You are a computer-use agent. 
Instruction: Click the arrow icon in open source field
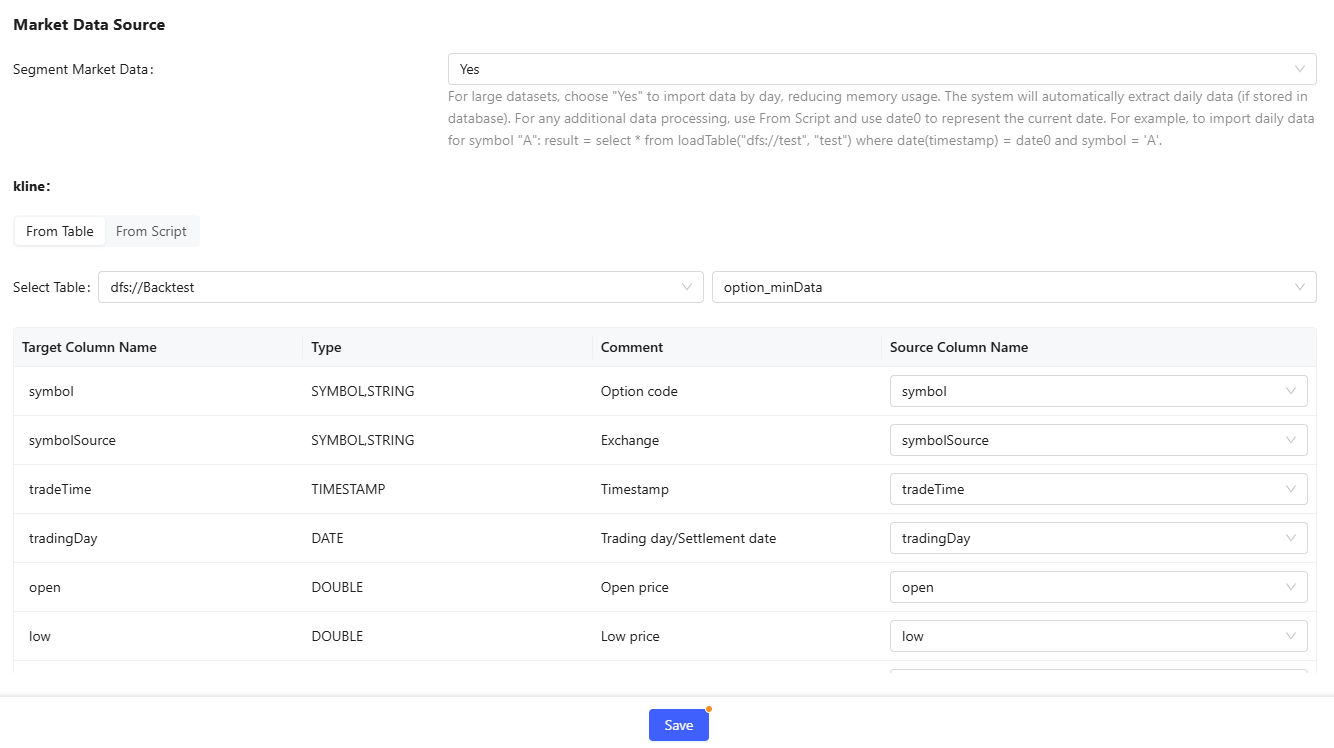pos(1291,587)
